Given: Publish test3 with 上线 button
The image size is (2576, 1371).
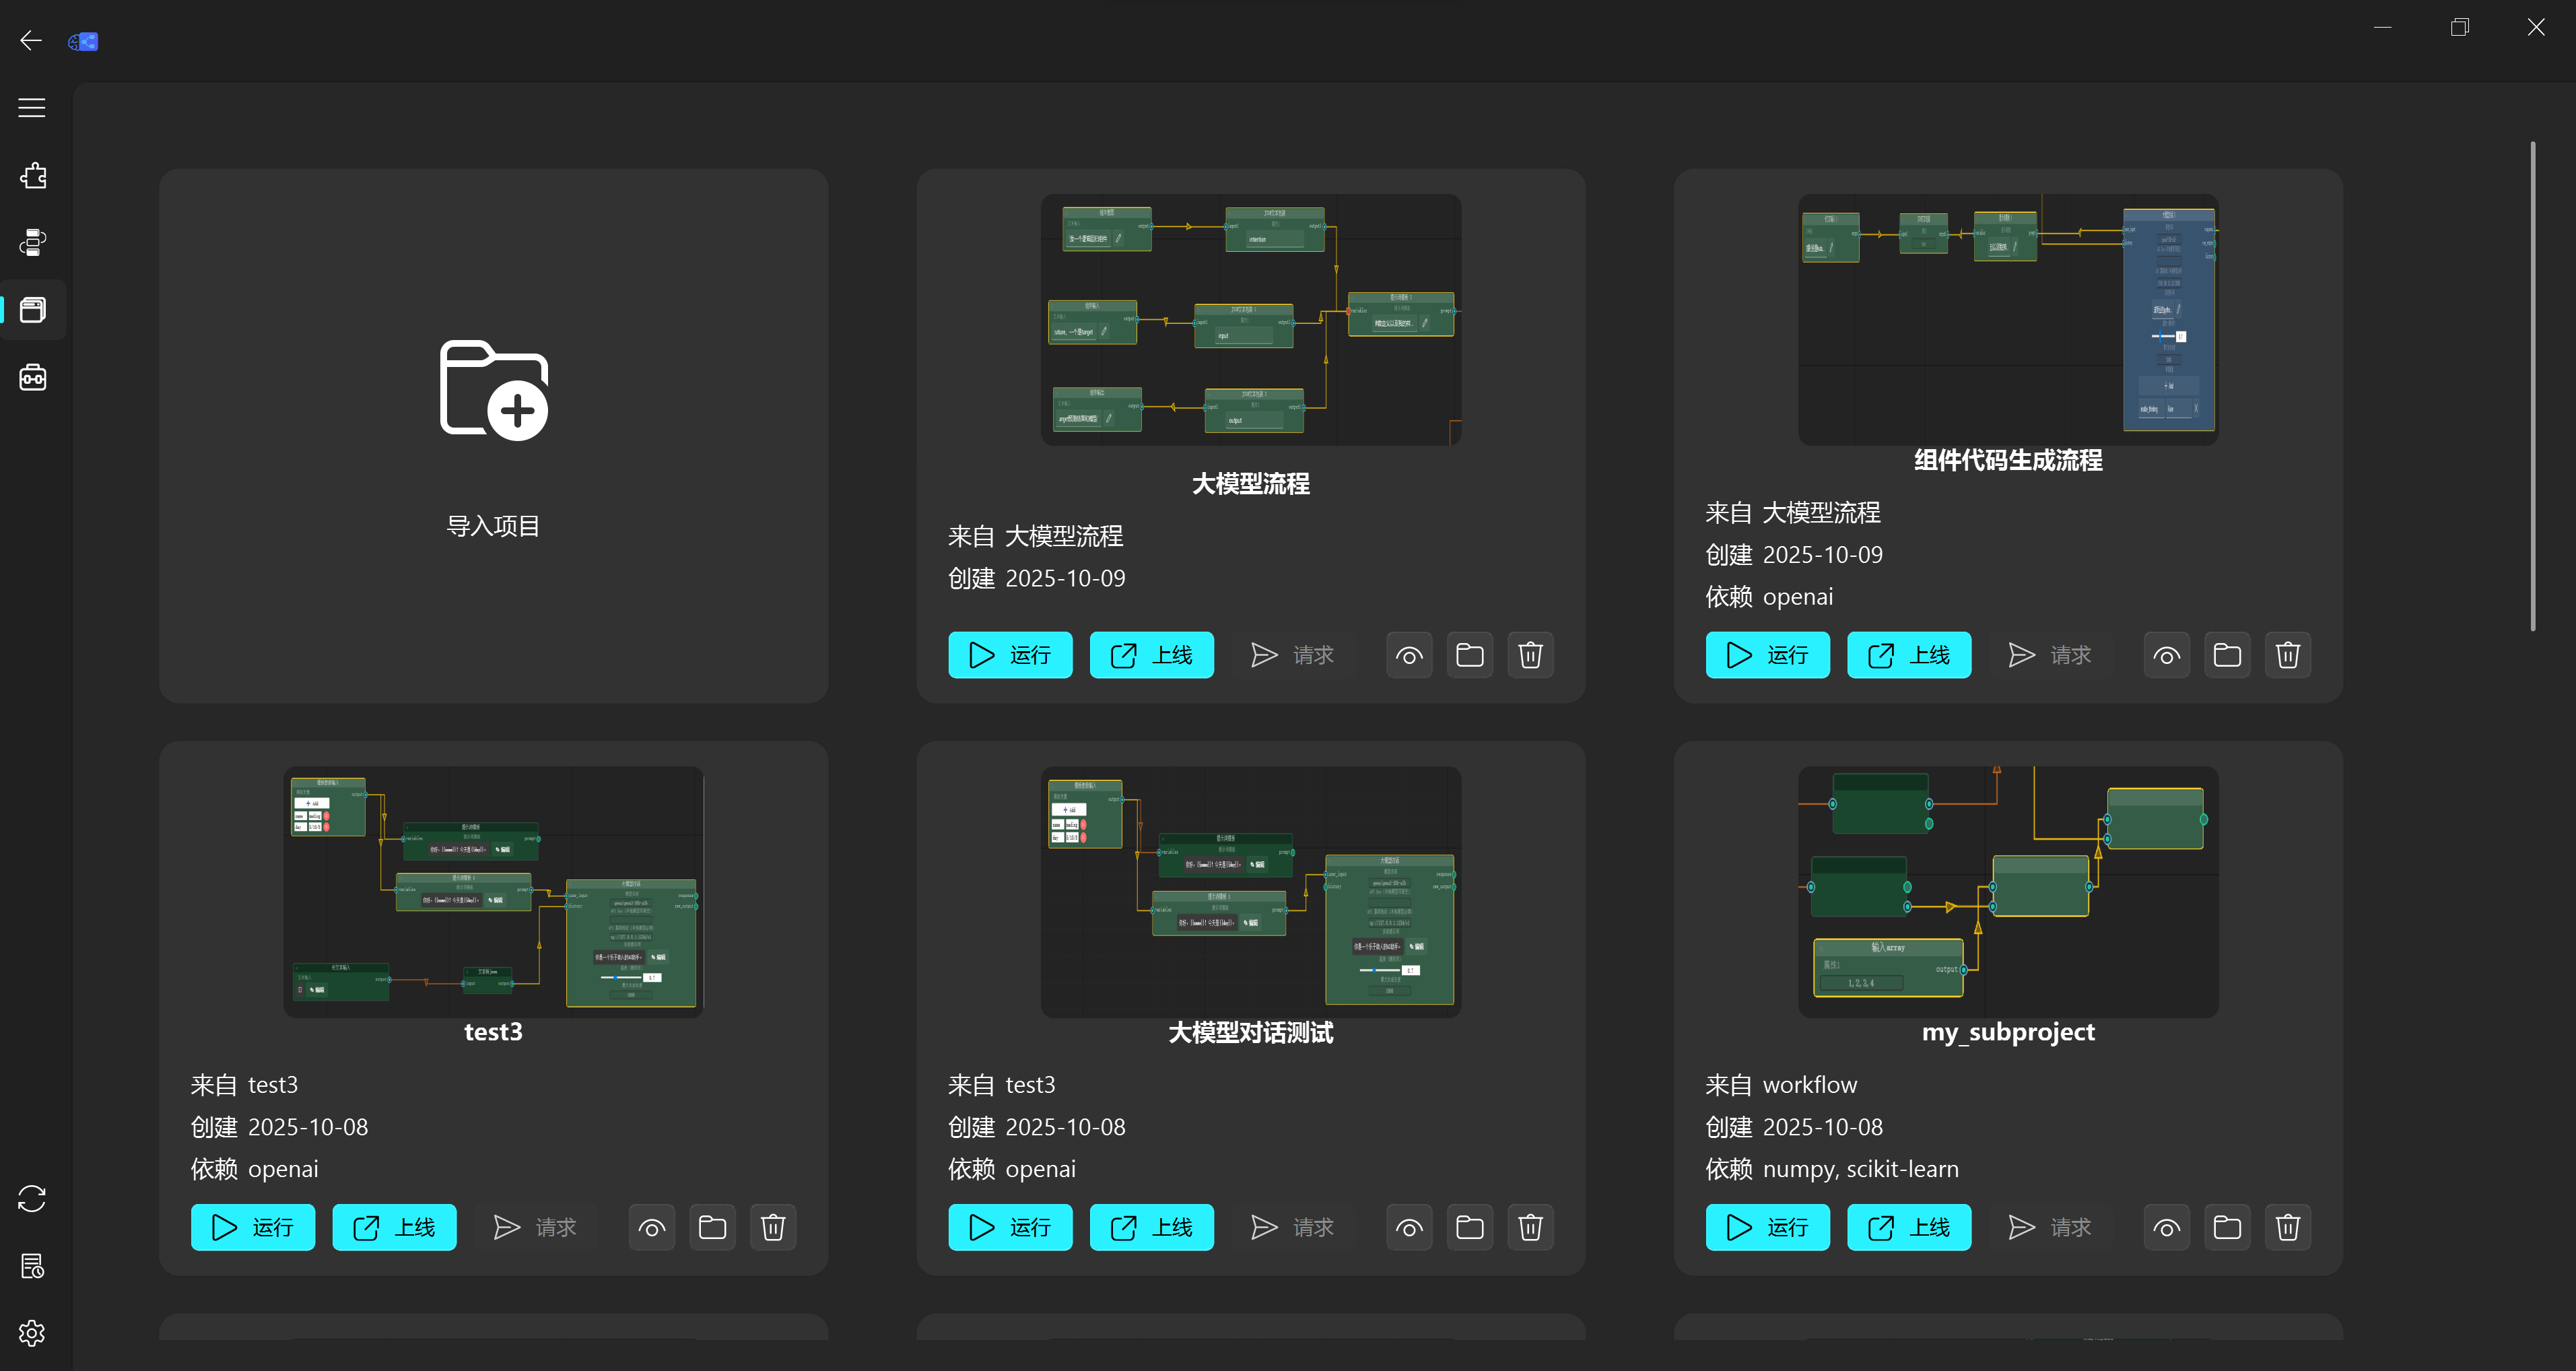Looking at the screenshot, I should pos(394,1227).
